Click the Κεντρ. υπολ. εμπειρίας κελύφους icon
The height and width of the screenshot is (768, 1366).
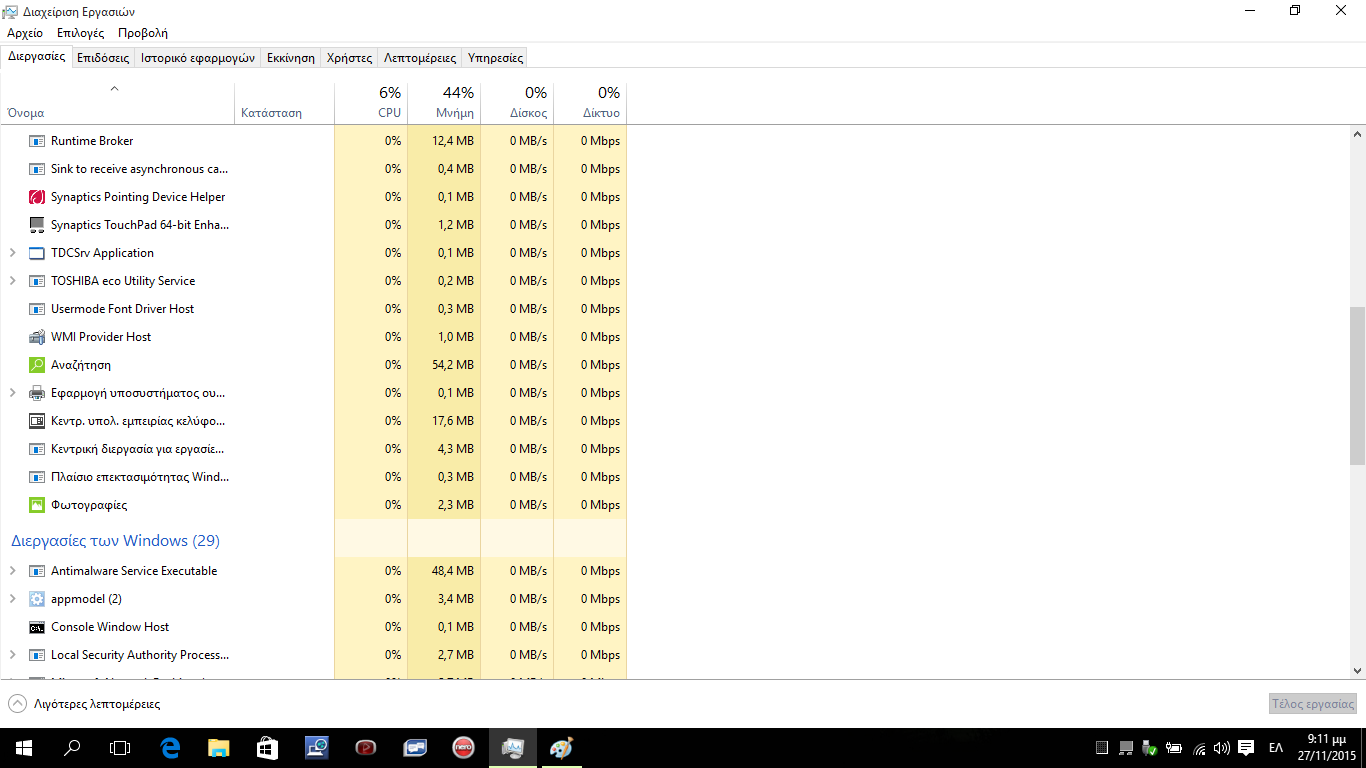(x=37, y=421)
